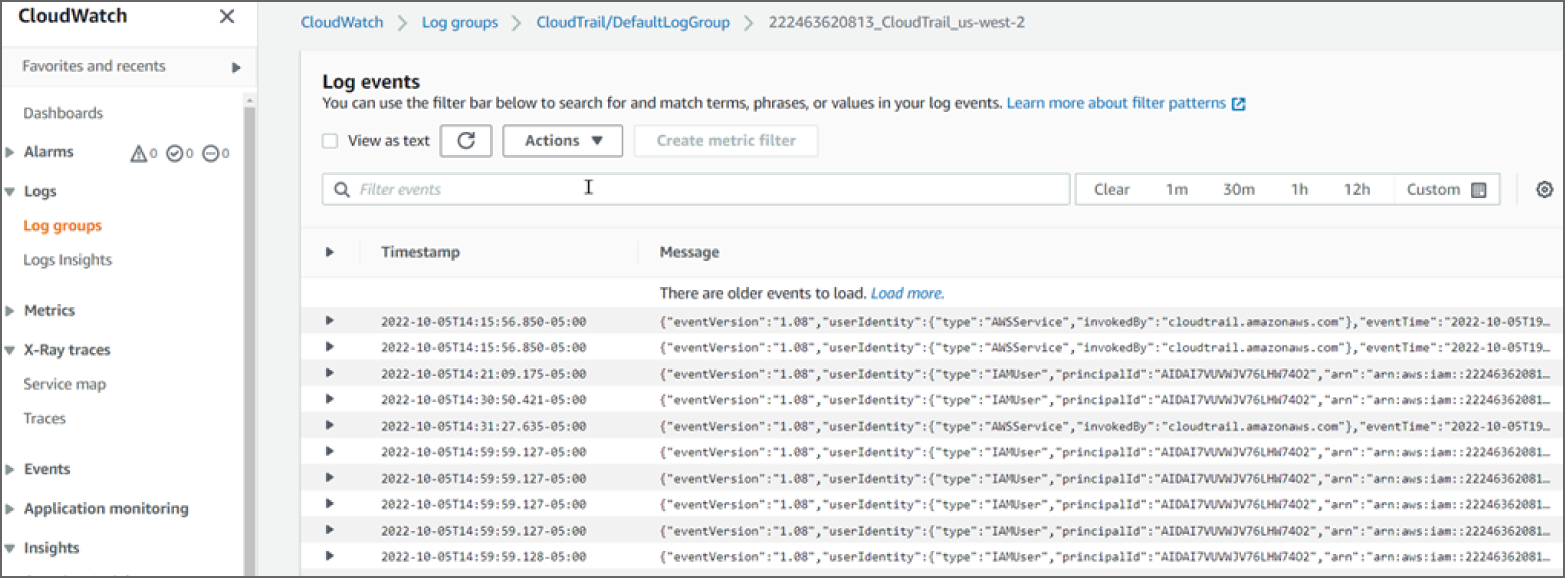Click the CloudWatch sidebar title
Screen dimensions: 1565x578
(72, 17)
